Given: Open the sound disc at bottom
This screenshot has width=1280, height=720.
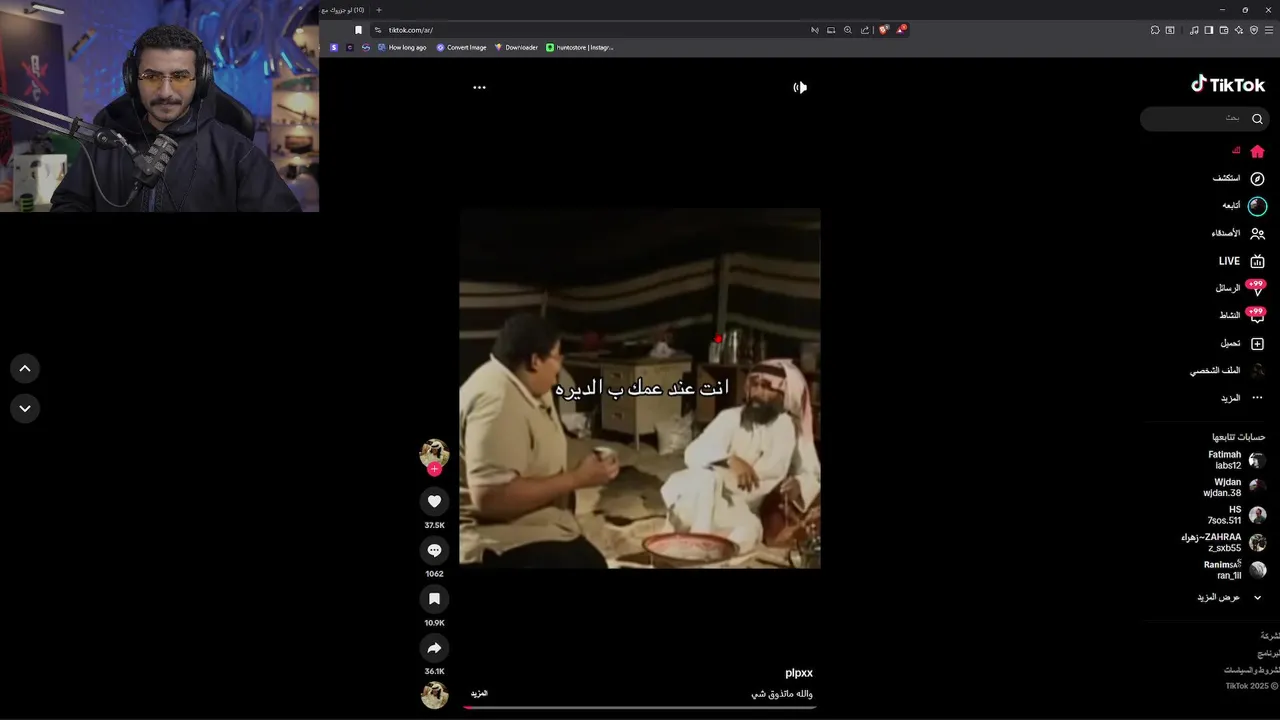Looking at the screenshot, I should (x=434, y=694).
